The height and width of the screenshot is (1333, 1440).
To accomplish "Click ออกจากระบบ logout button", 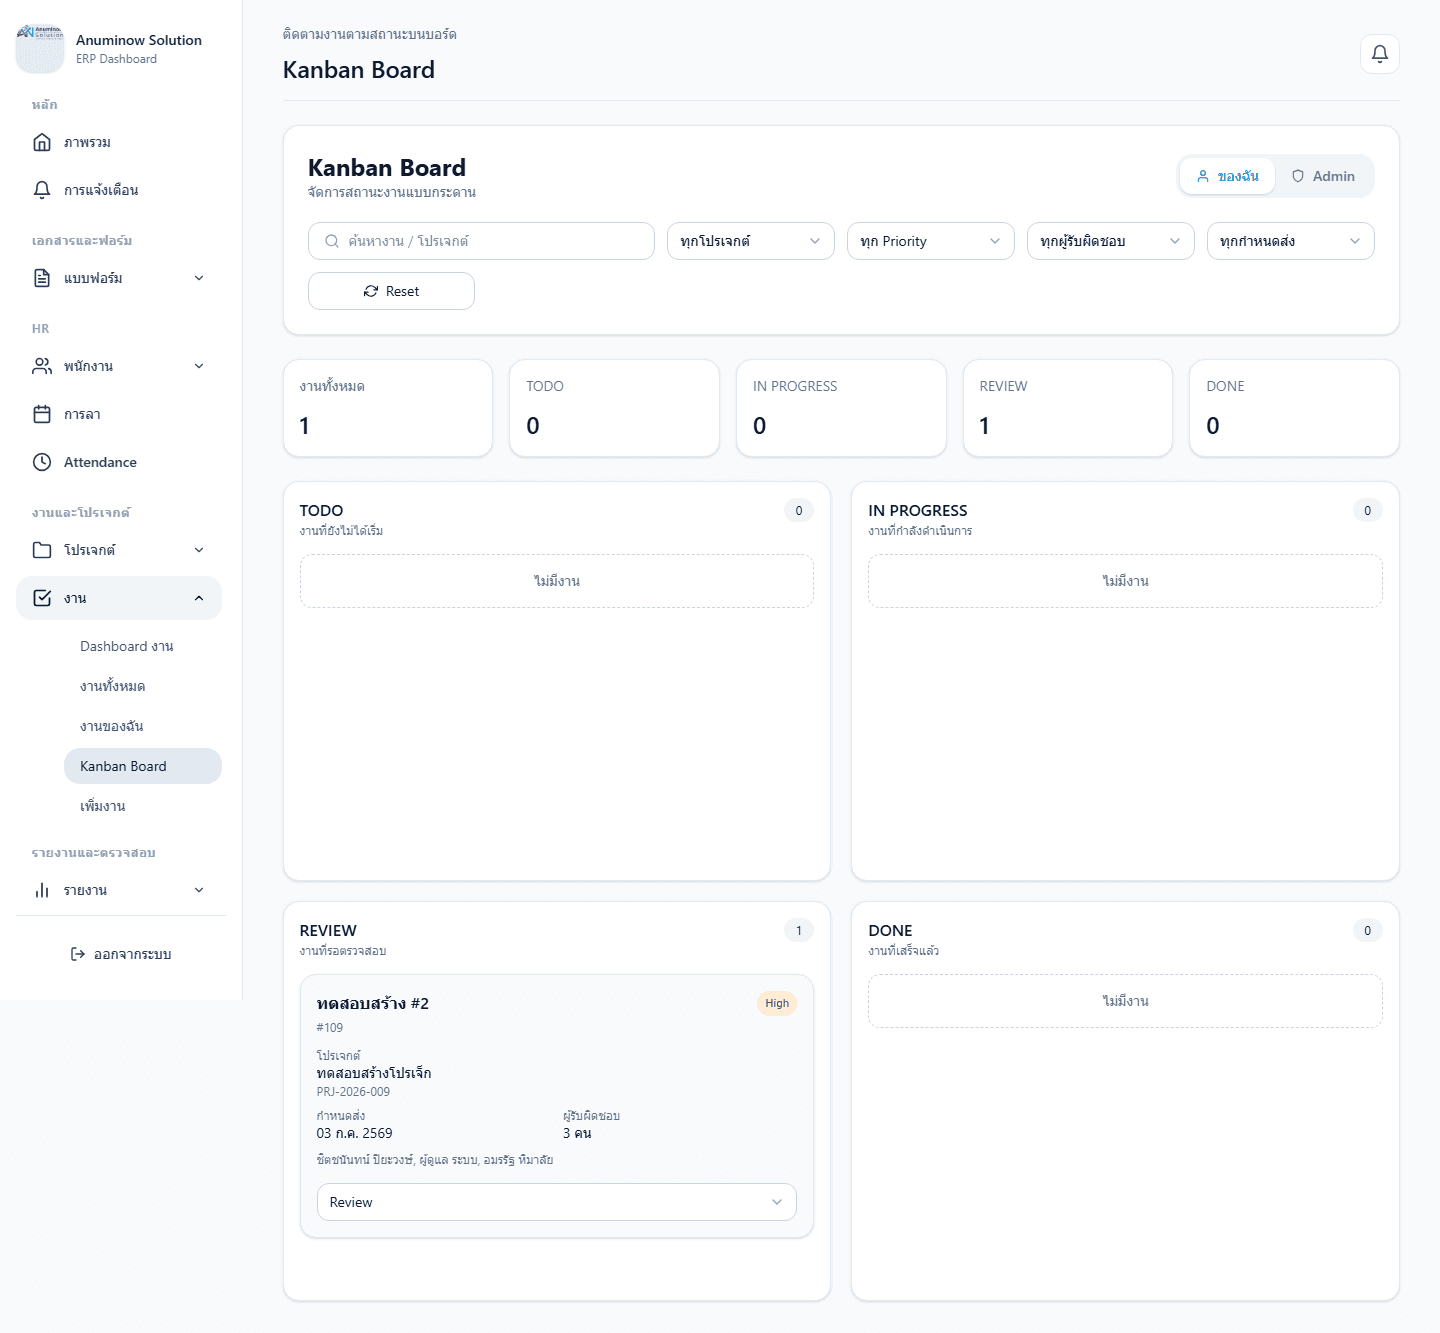I will click(x=121, y=954).
